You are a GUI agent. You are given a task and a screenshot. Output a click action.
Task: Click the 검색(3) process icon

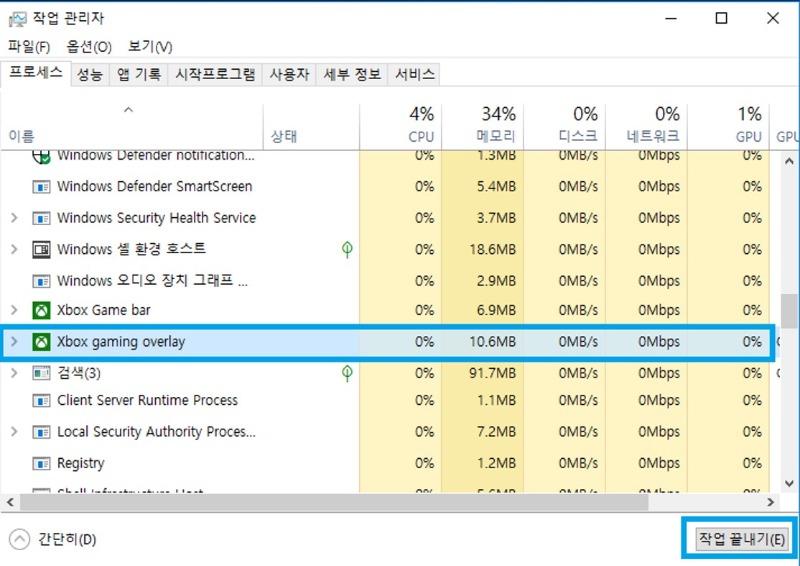coord(41,374)
